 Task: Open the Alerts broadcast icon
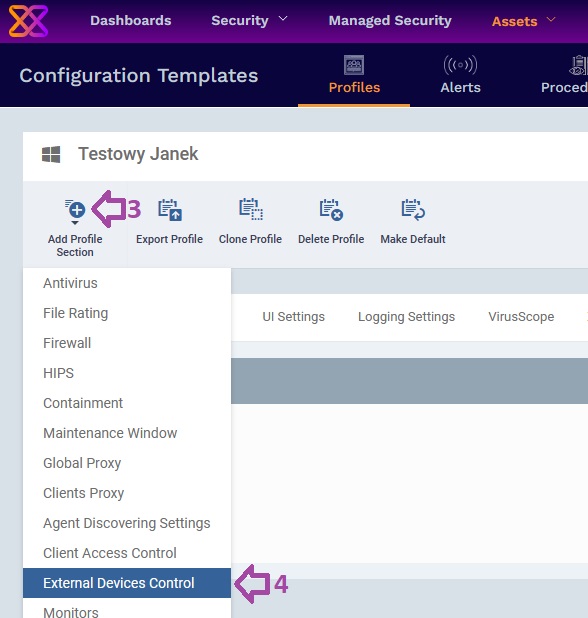point(460,65)
